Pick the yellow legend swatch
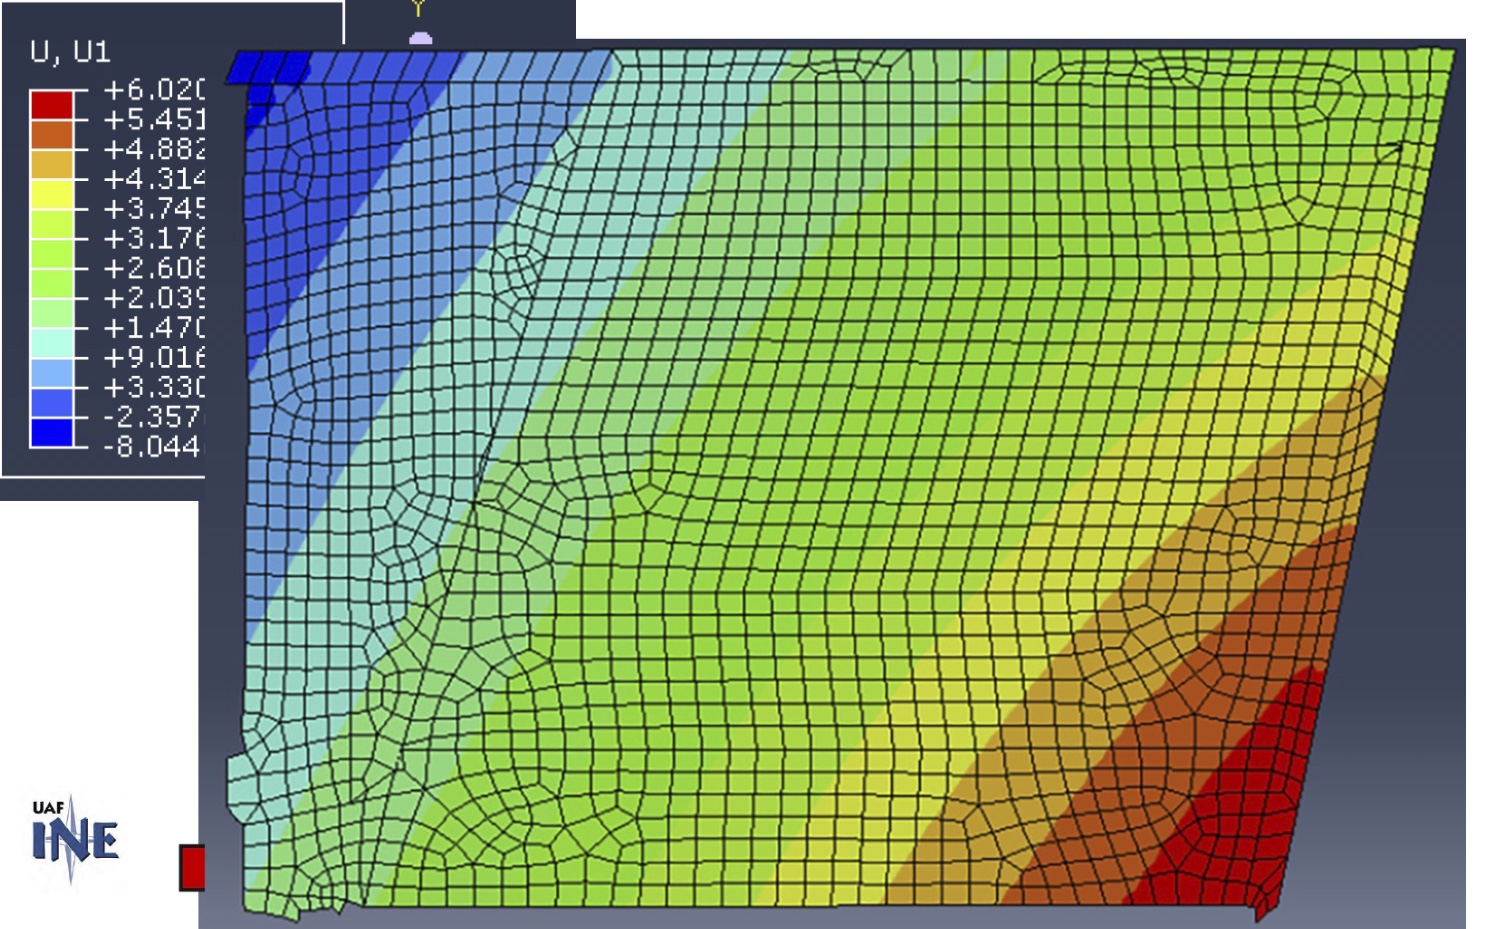This screenshot has height=929, width=1487. tap(51, 194)
